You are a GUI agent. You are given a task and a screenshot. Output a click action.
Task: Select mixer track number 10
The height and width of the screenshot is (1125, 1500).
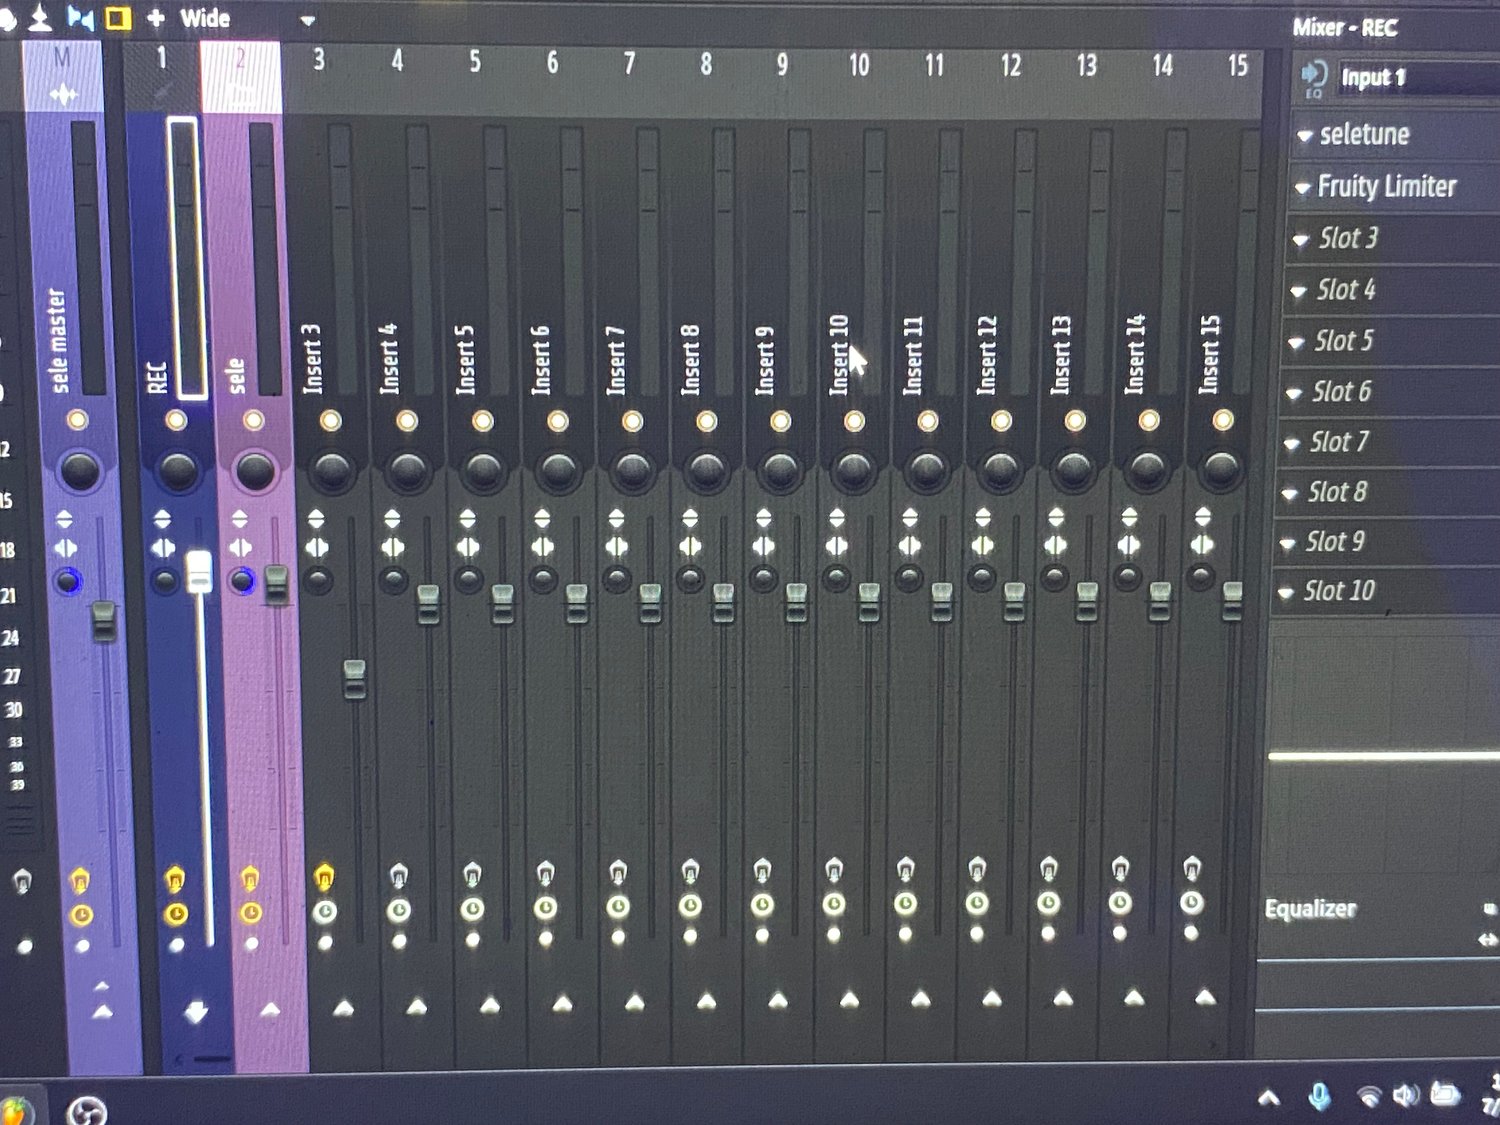pos(859,66)
